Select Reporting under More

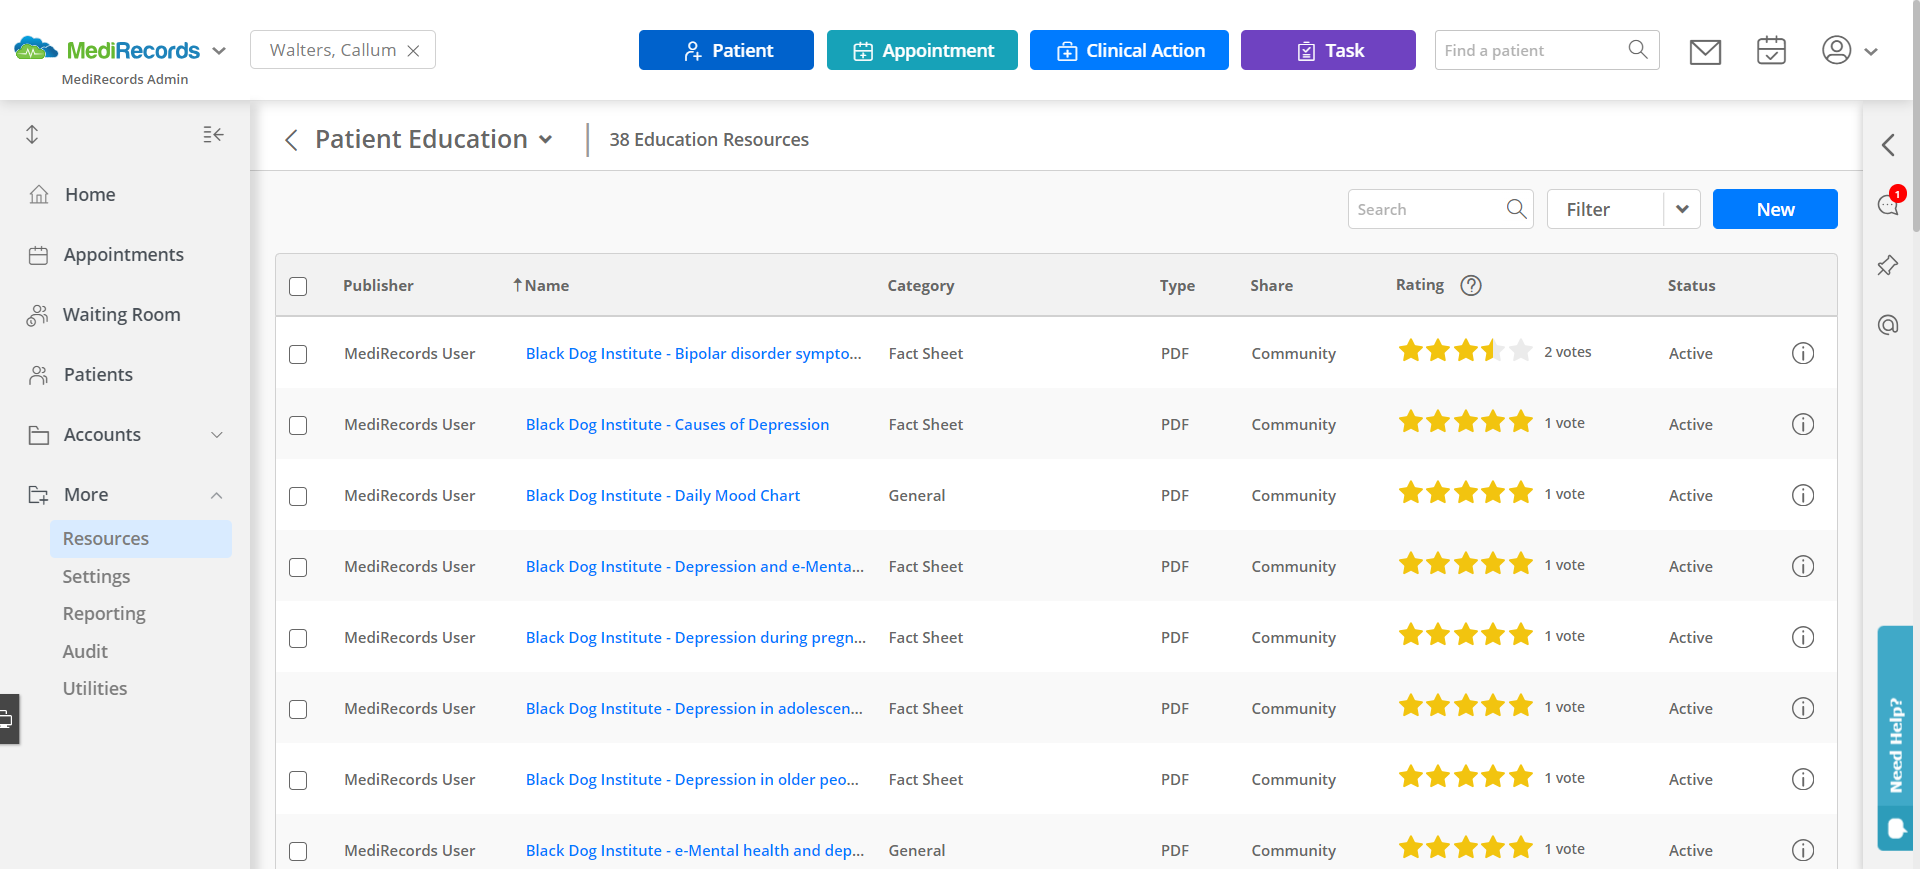point(104,613)
